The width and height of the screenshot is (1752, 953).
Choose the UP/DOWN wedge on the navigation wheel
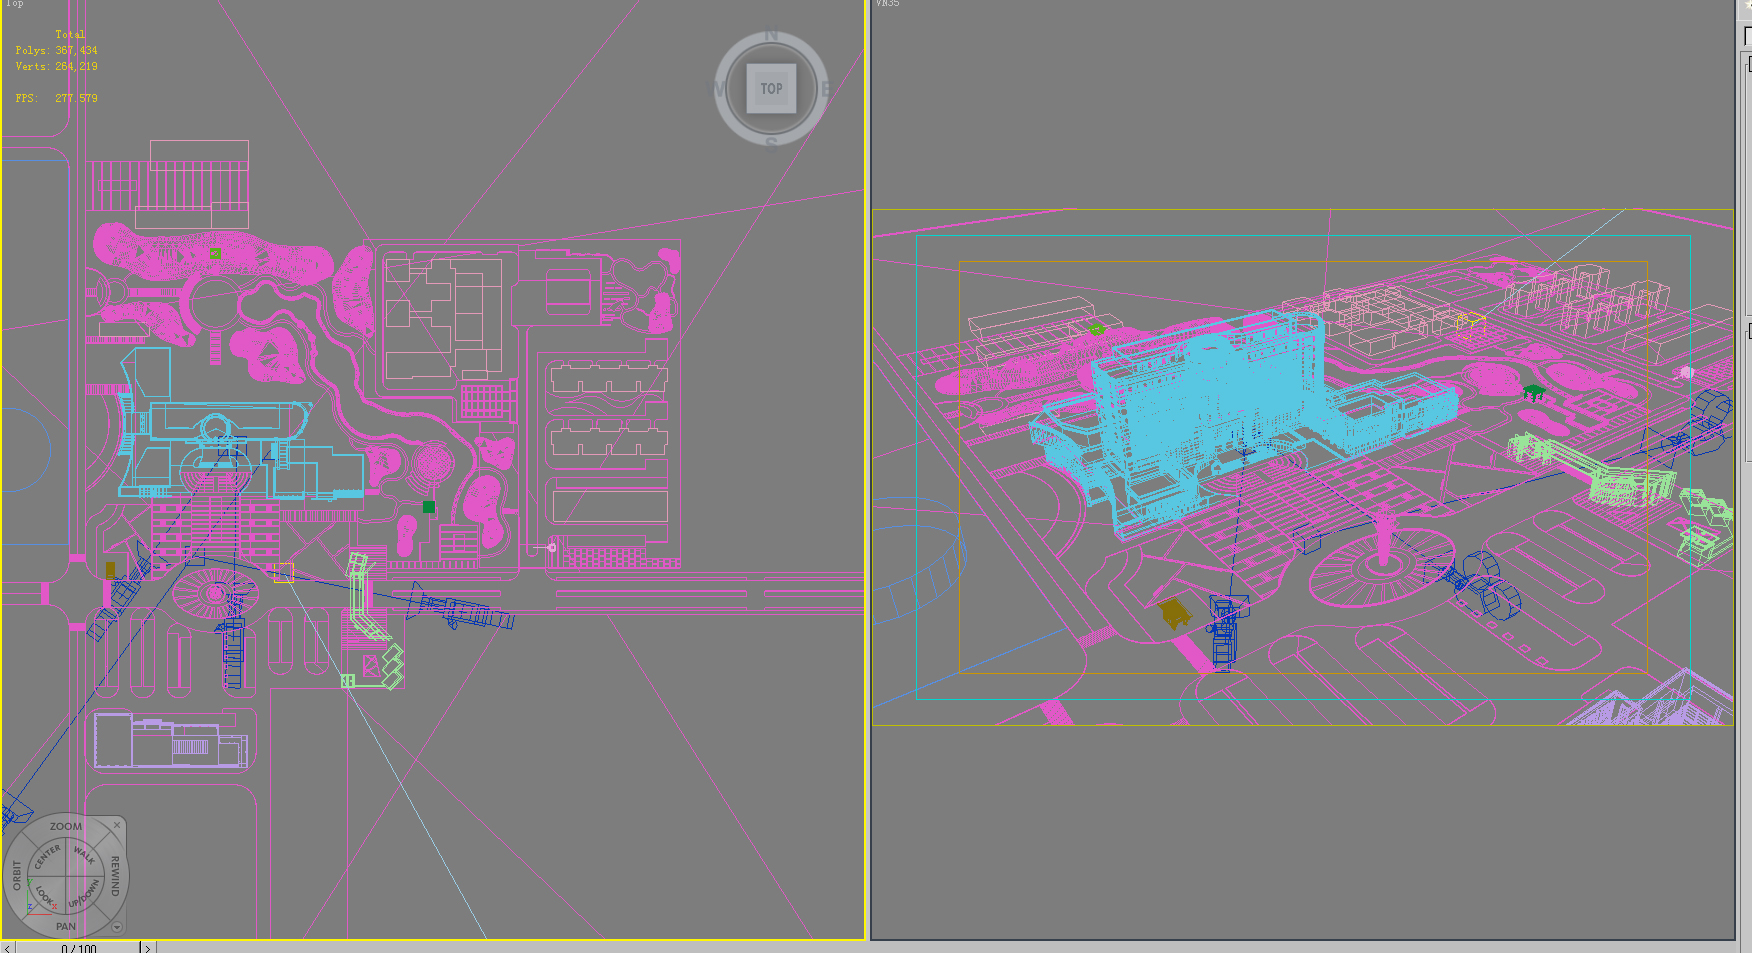[85, 894]
